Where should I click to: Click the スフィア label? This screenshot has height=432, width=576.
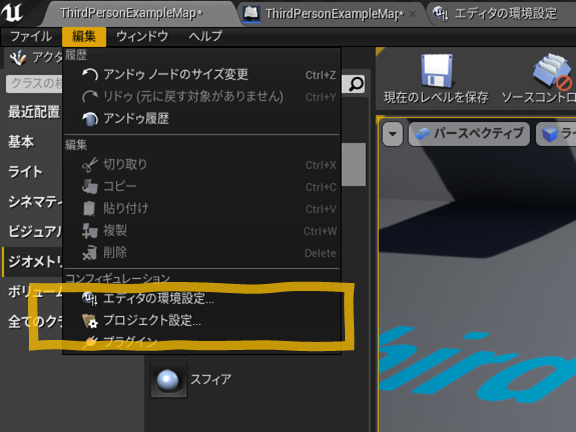211,380
